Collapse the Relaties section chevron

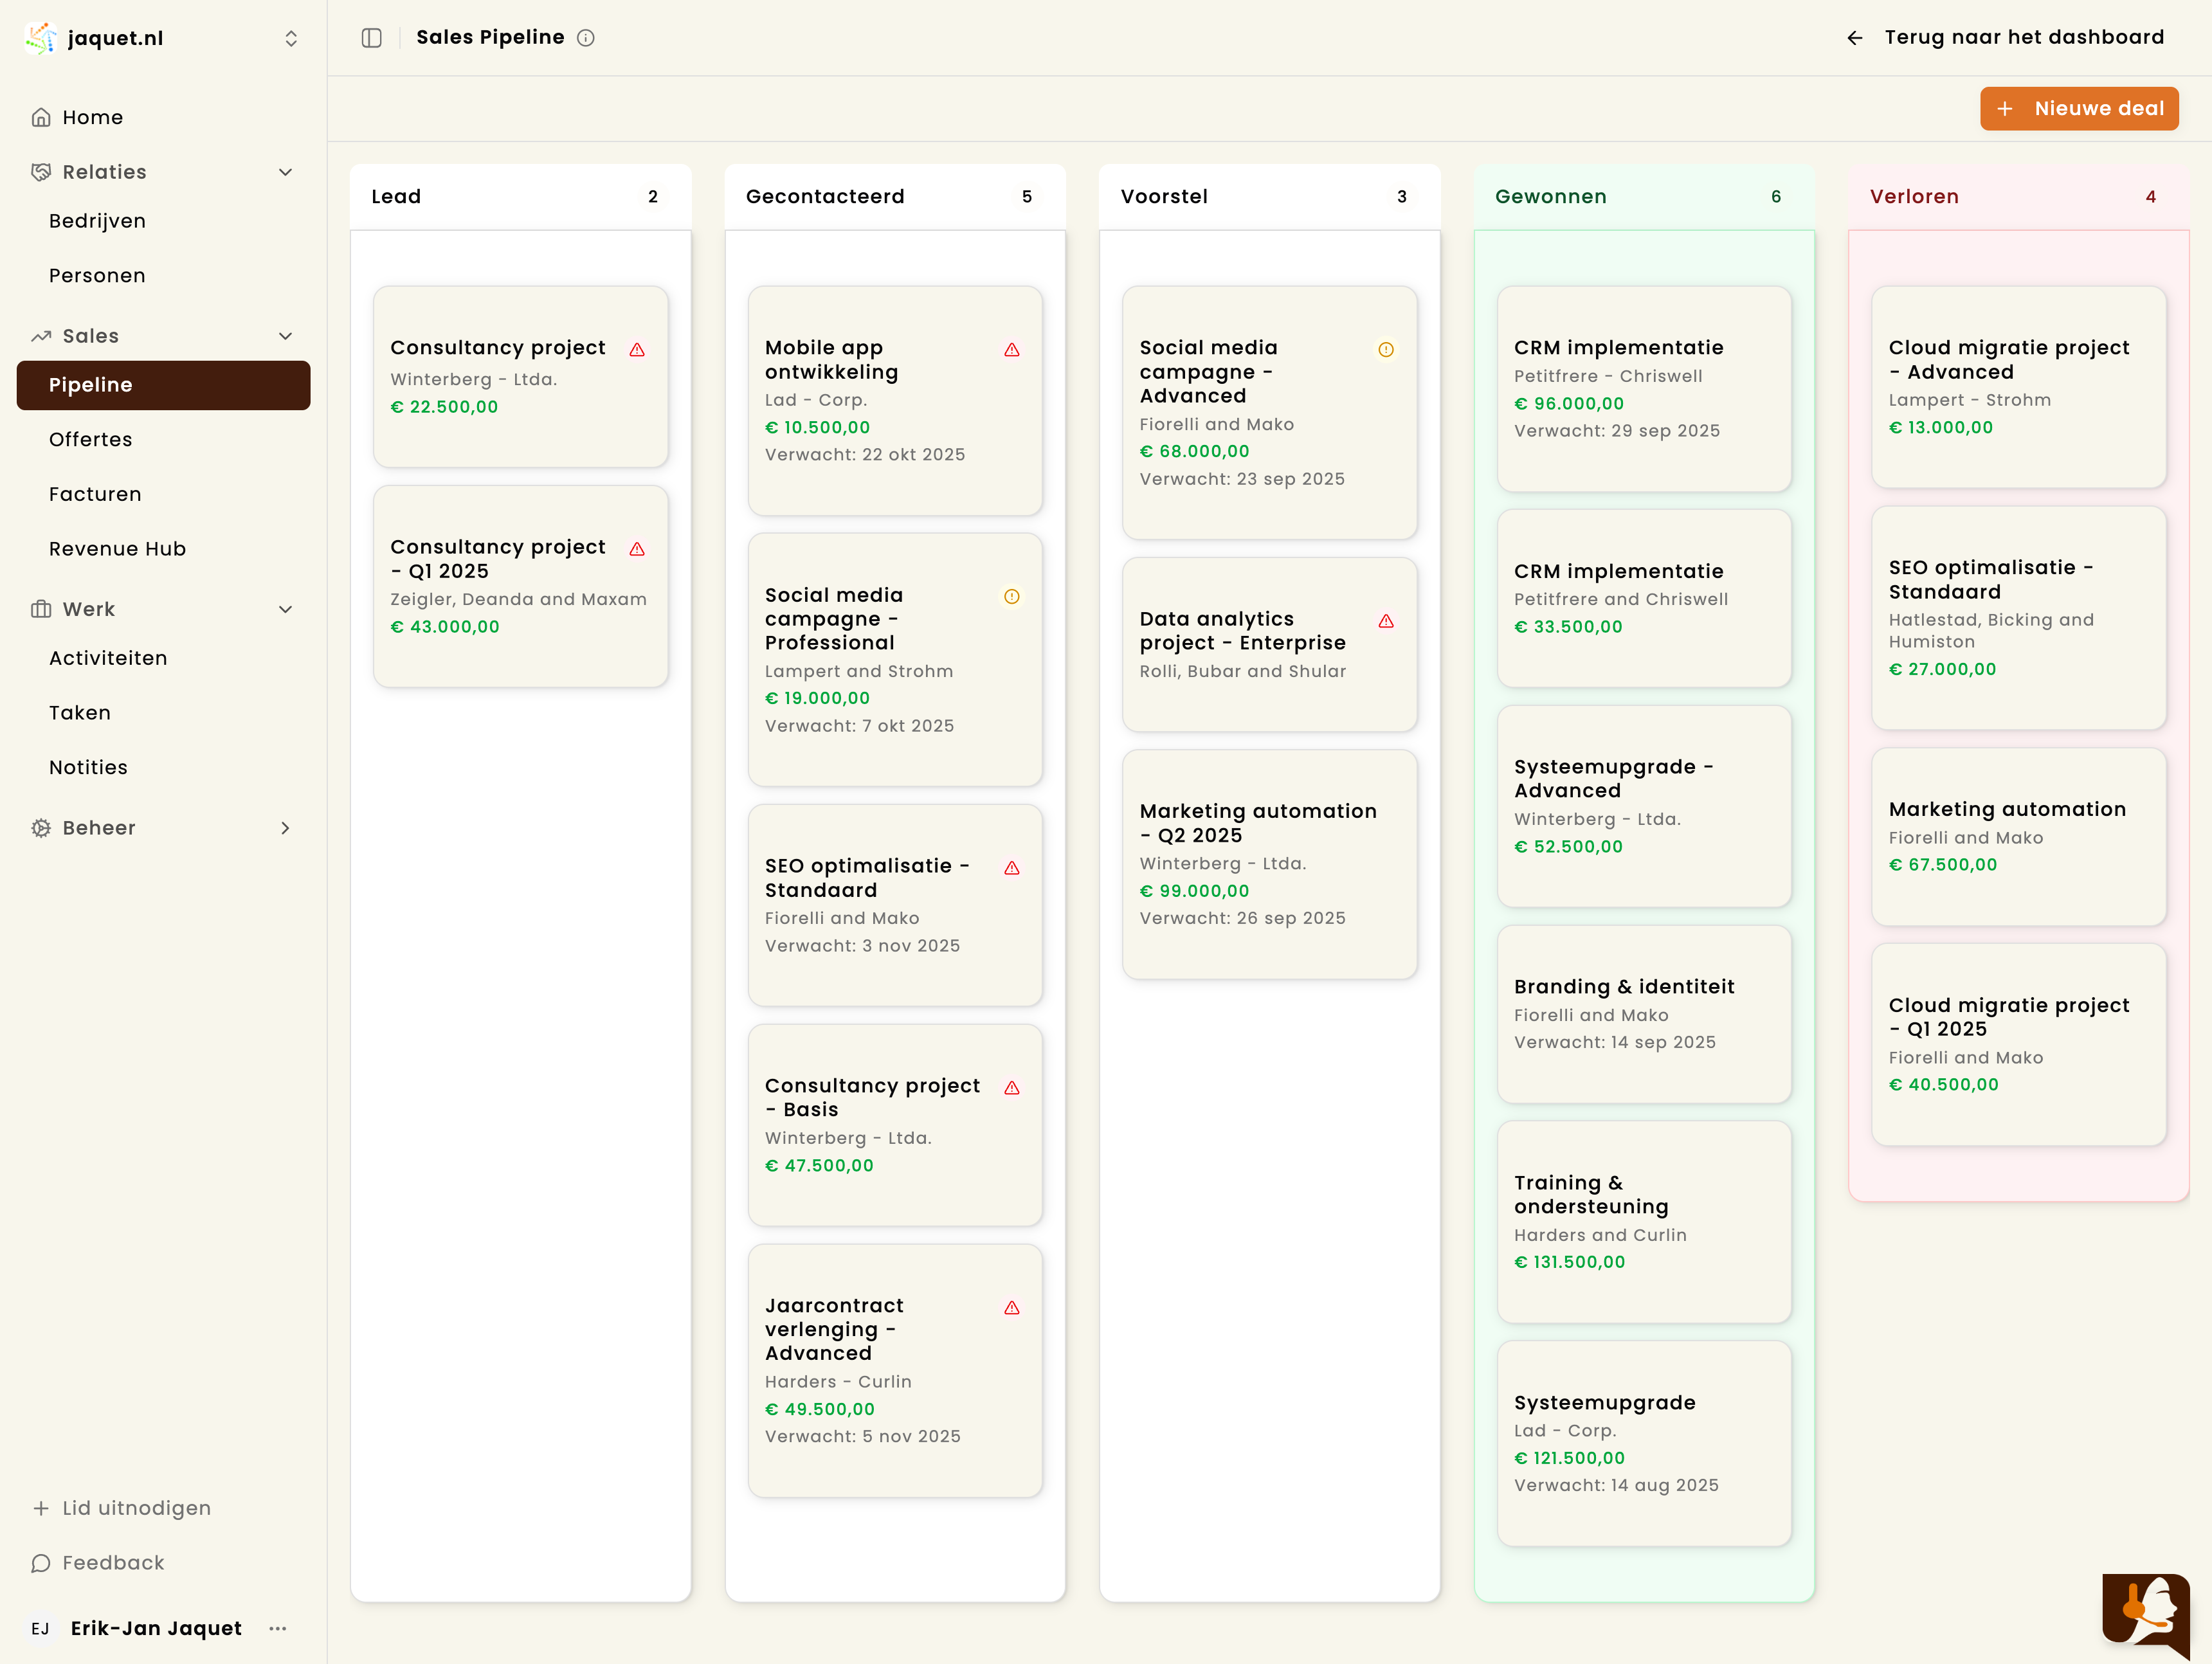click(285, 172)
